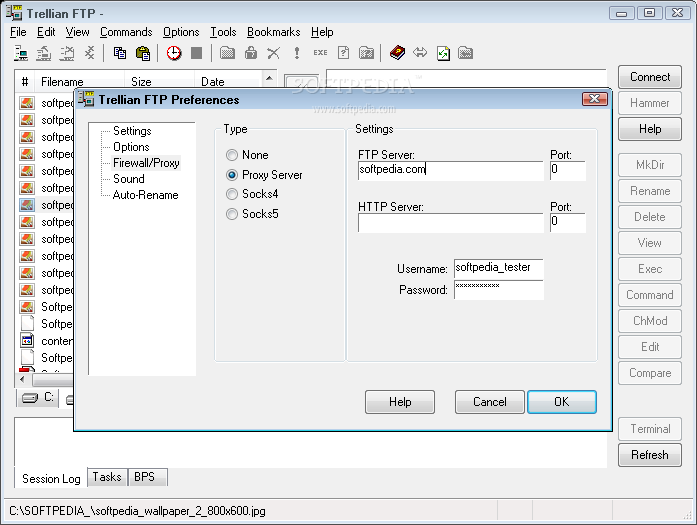
Task: Click the FTP Server Port field
Action: (x=568, y=170)
